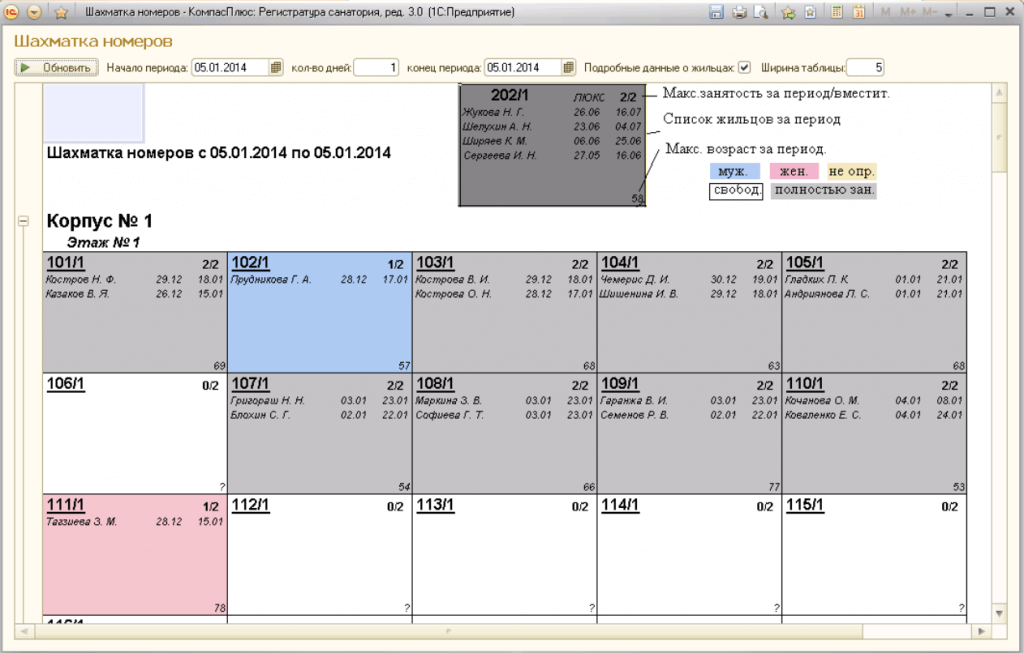Expand the title bar toolbar overflow arrow

click(x=948, y=14)
